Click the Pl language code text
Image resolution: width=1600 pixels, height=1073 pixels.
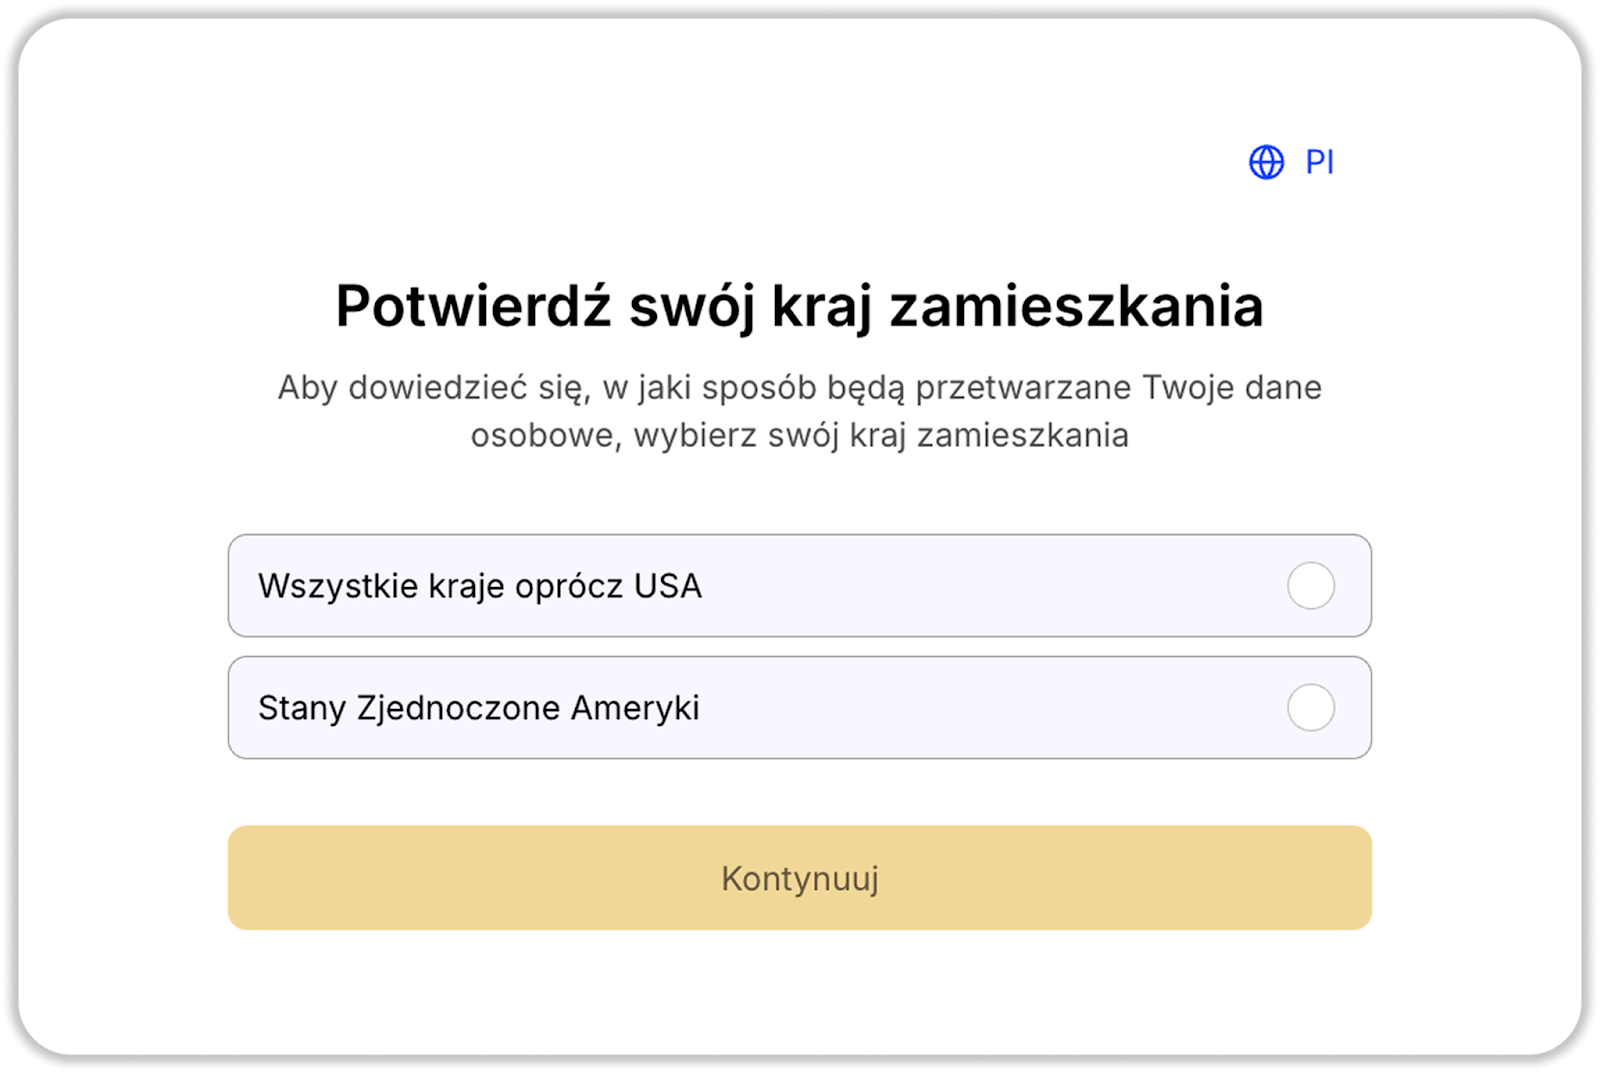[1320, 162]
